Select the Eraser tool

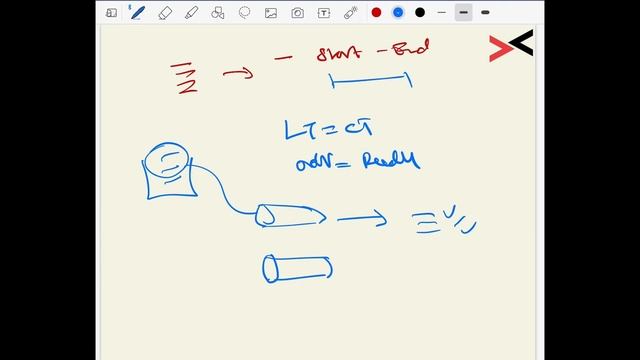(x=165, y=13)
